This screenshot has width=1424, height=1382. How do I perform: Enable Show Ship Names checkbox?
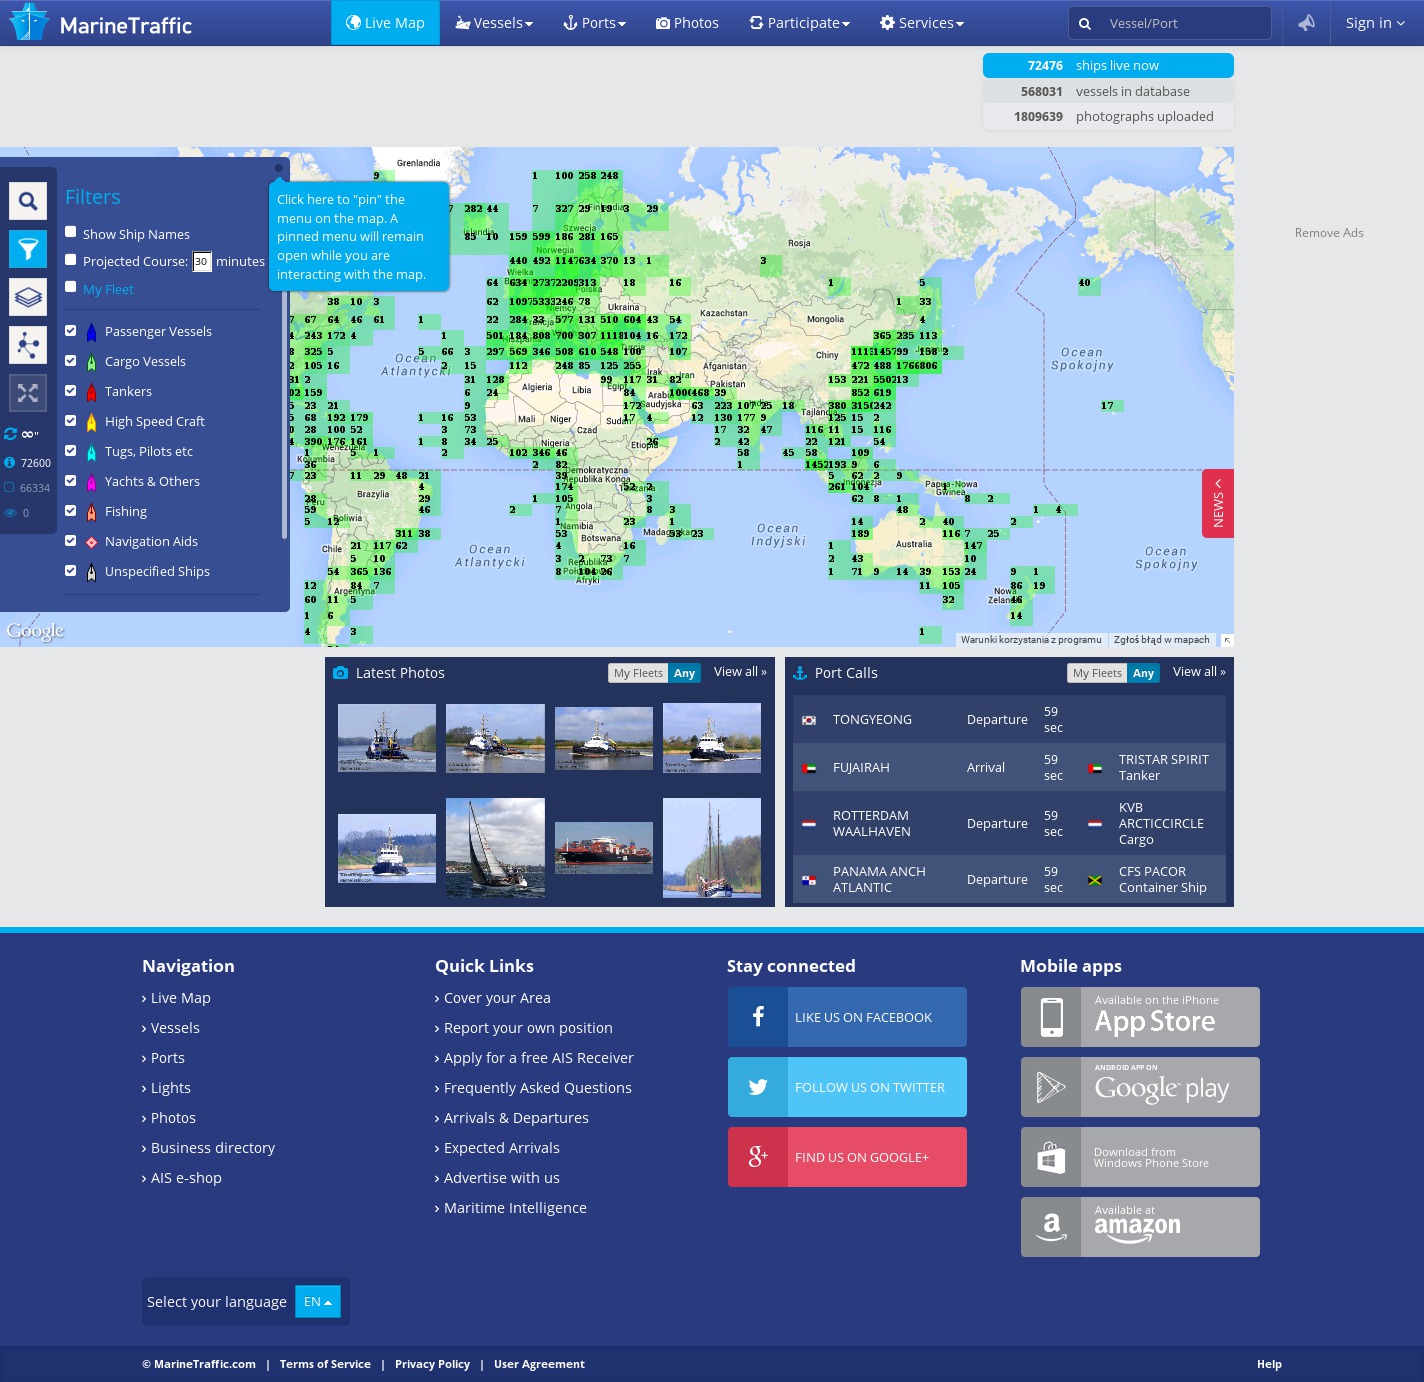[x=71, y=232]
